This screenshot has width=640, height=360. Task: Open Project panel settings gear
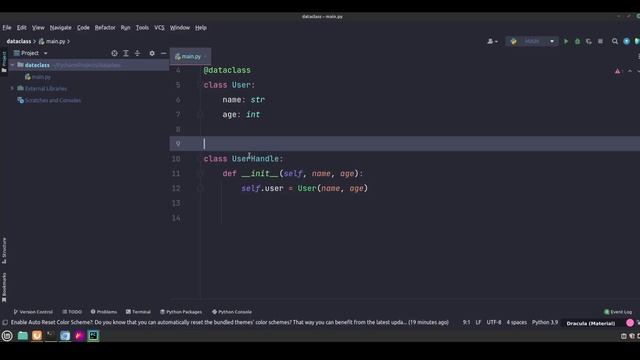(152, 53)
